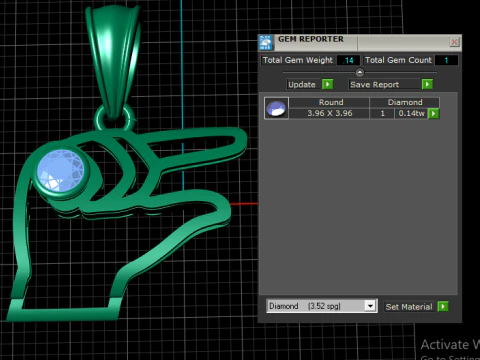480x360 pixels.
Task: Open the Diamond (3.52 spg) material dropdown
Action: pyautogui.click(x=322, y=306)
